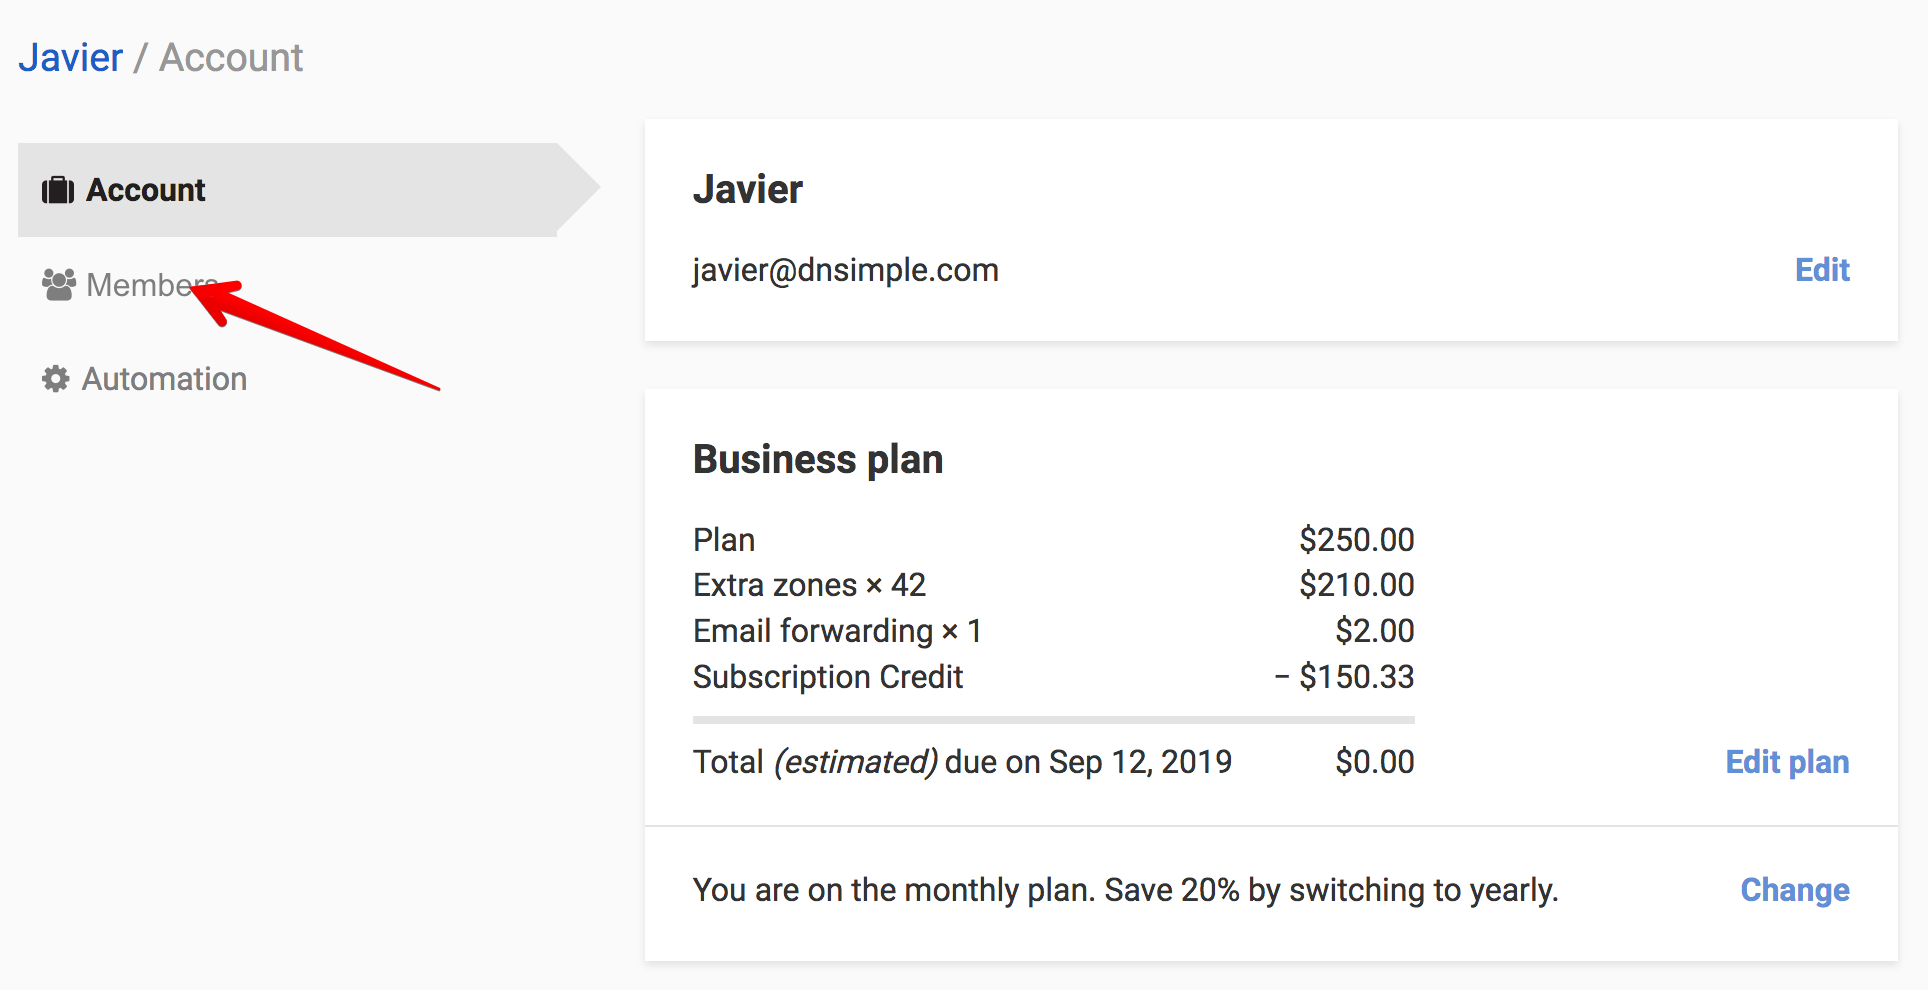Change billing to the yearly plan
Viewport: 1928px width, 990px height.
(1795, 890)
